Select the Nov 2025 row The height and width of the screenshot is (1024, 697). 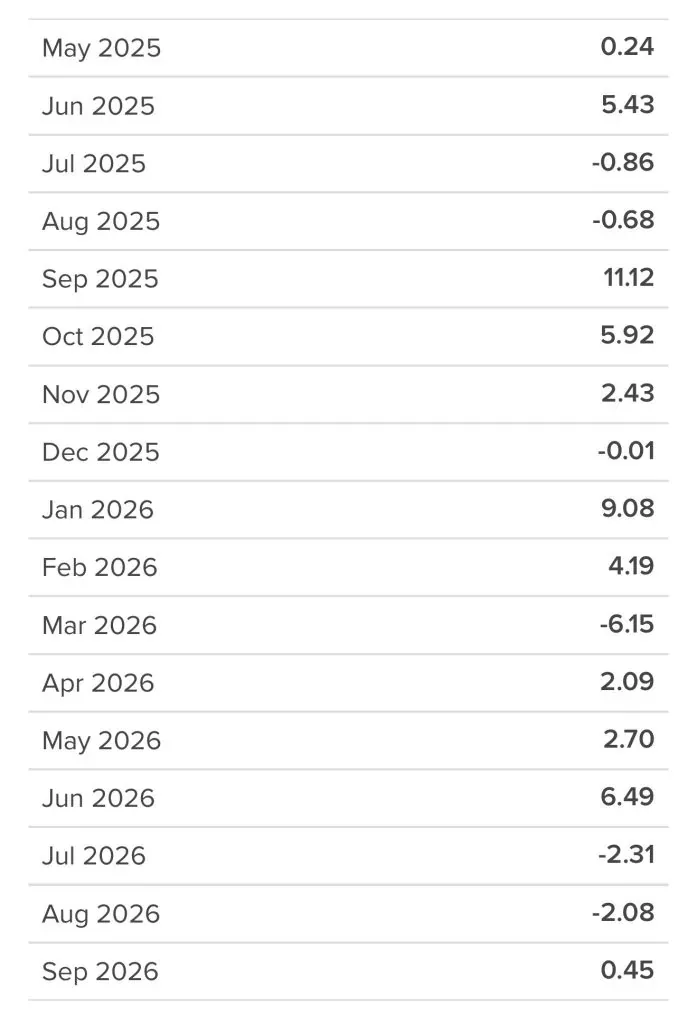(348, 394)
